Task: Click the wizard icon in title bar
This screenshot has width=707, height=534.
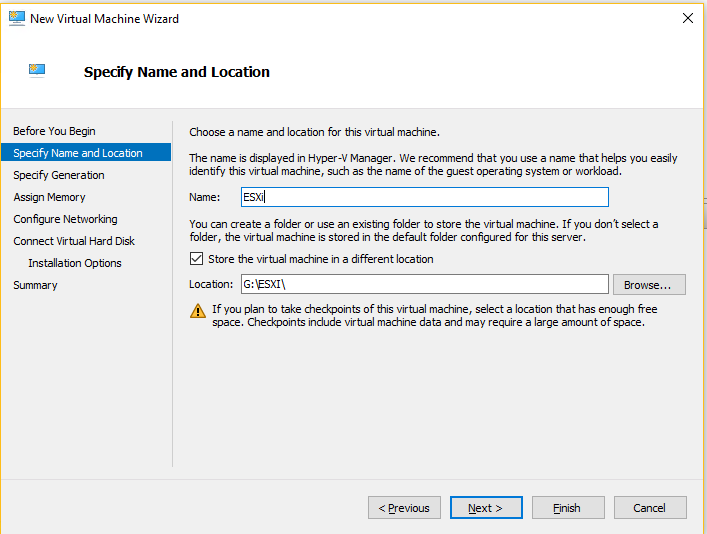Action: pyautogui.click(x=16, y=18)
